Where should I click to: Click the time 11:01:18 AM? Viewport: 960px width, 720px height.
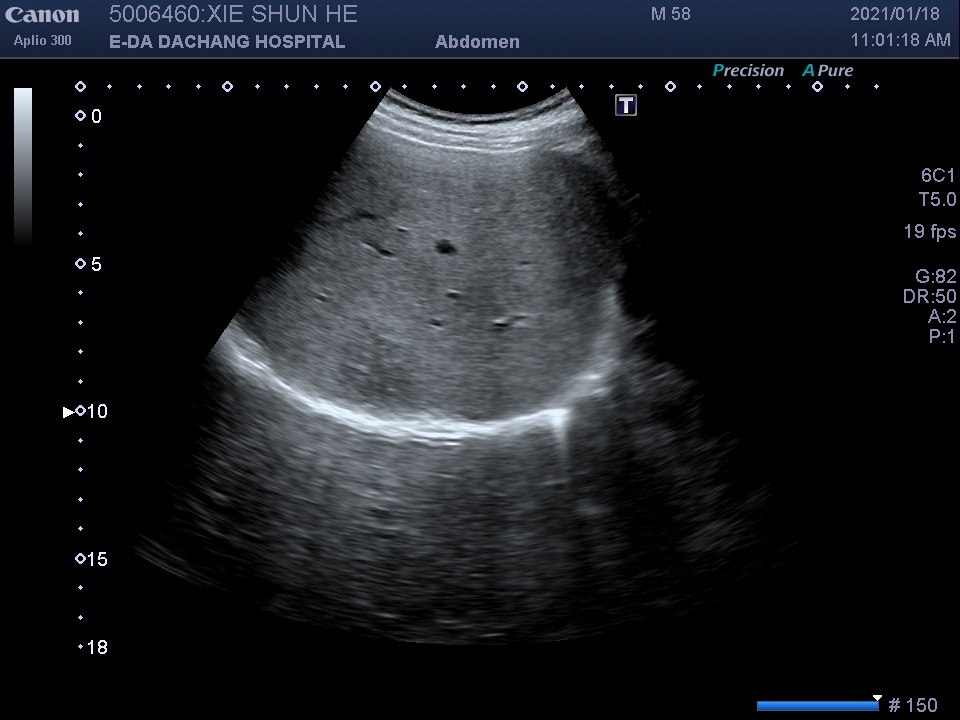(x=901, y=40)
